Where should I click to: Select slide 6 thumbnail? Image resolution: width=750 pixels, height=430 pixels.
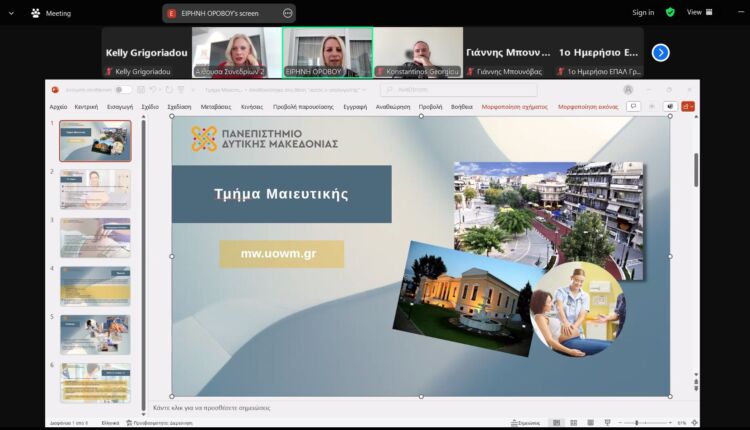95,383
